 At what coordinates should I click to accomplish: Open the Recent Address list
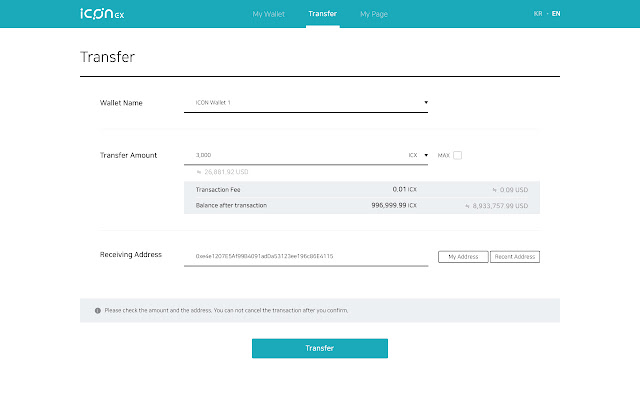515,257
